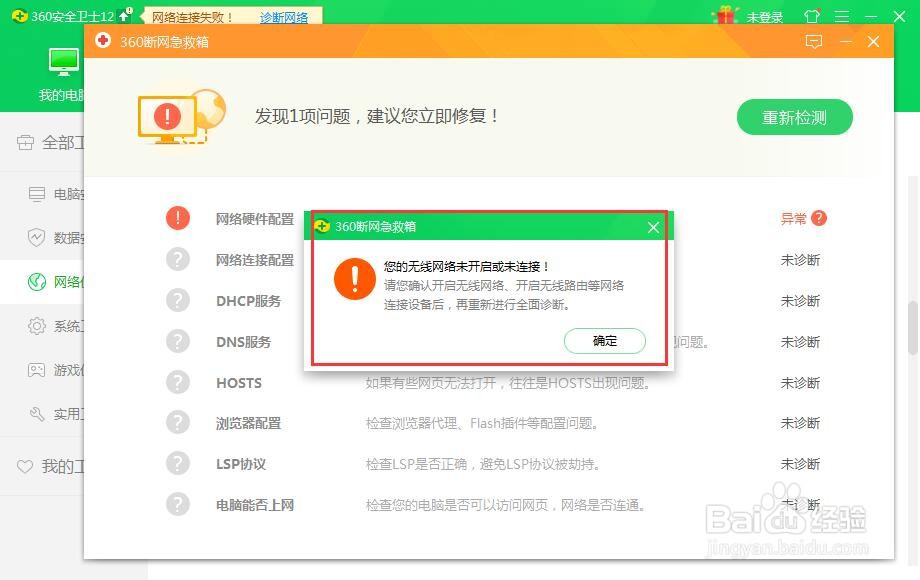Viewport: 920px width, 580px height.
Task: Click the 异常 status text
Action: [x=793, y=219]
